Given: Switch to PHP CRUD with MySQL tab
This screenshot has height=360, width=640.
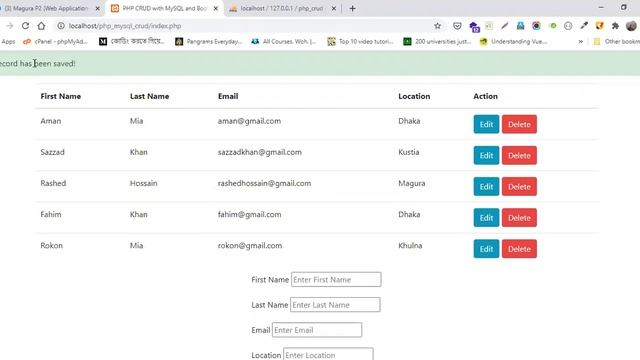Looking at the screenshot, I should tap(164, 8).
